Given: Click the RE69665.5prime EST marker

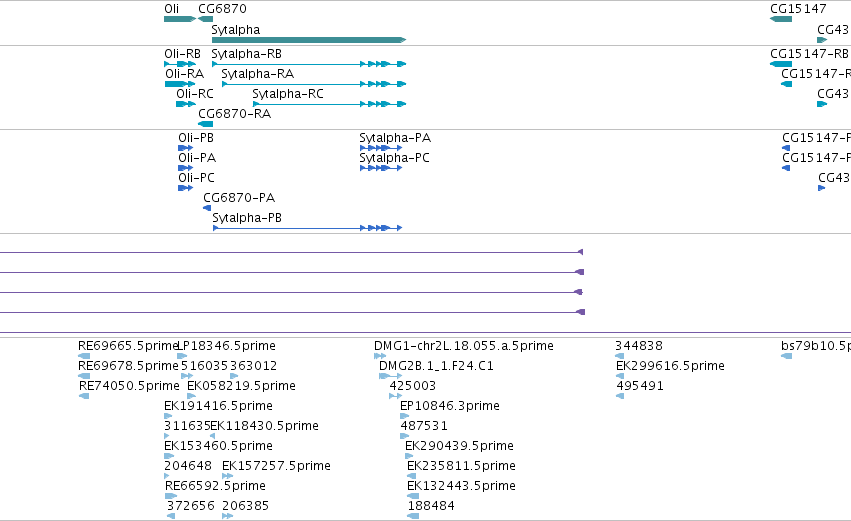Looking at the screenshot, I should (x=84, y=356).
